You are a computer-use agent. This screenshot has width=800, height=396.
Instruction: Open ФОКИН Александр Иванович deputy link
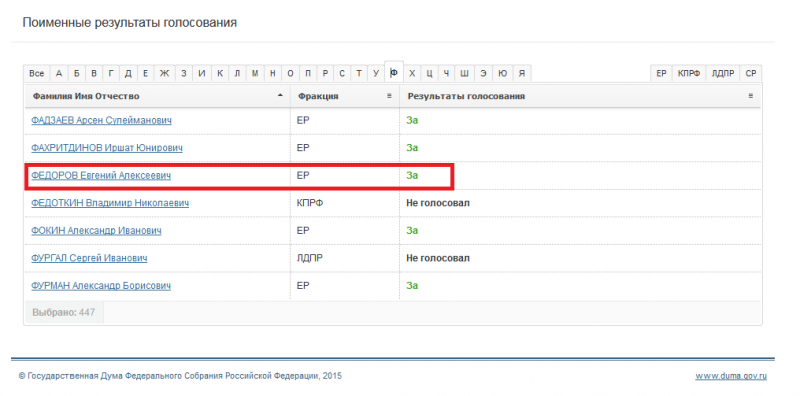pyautogui.click(x=96, y=231)
